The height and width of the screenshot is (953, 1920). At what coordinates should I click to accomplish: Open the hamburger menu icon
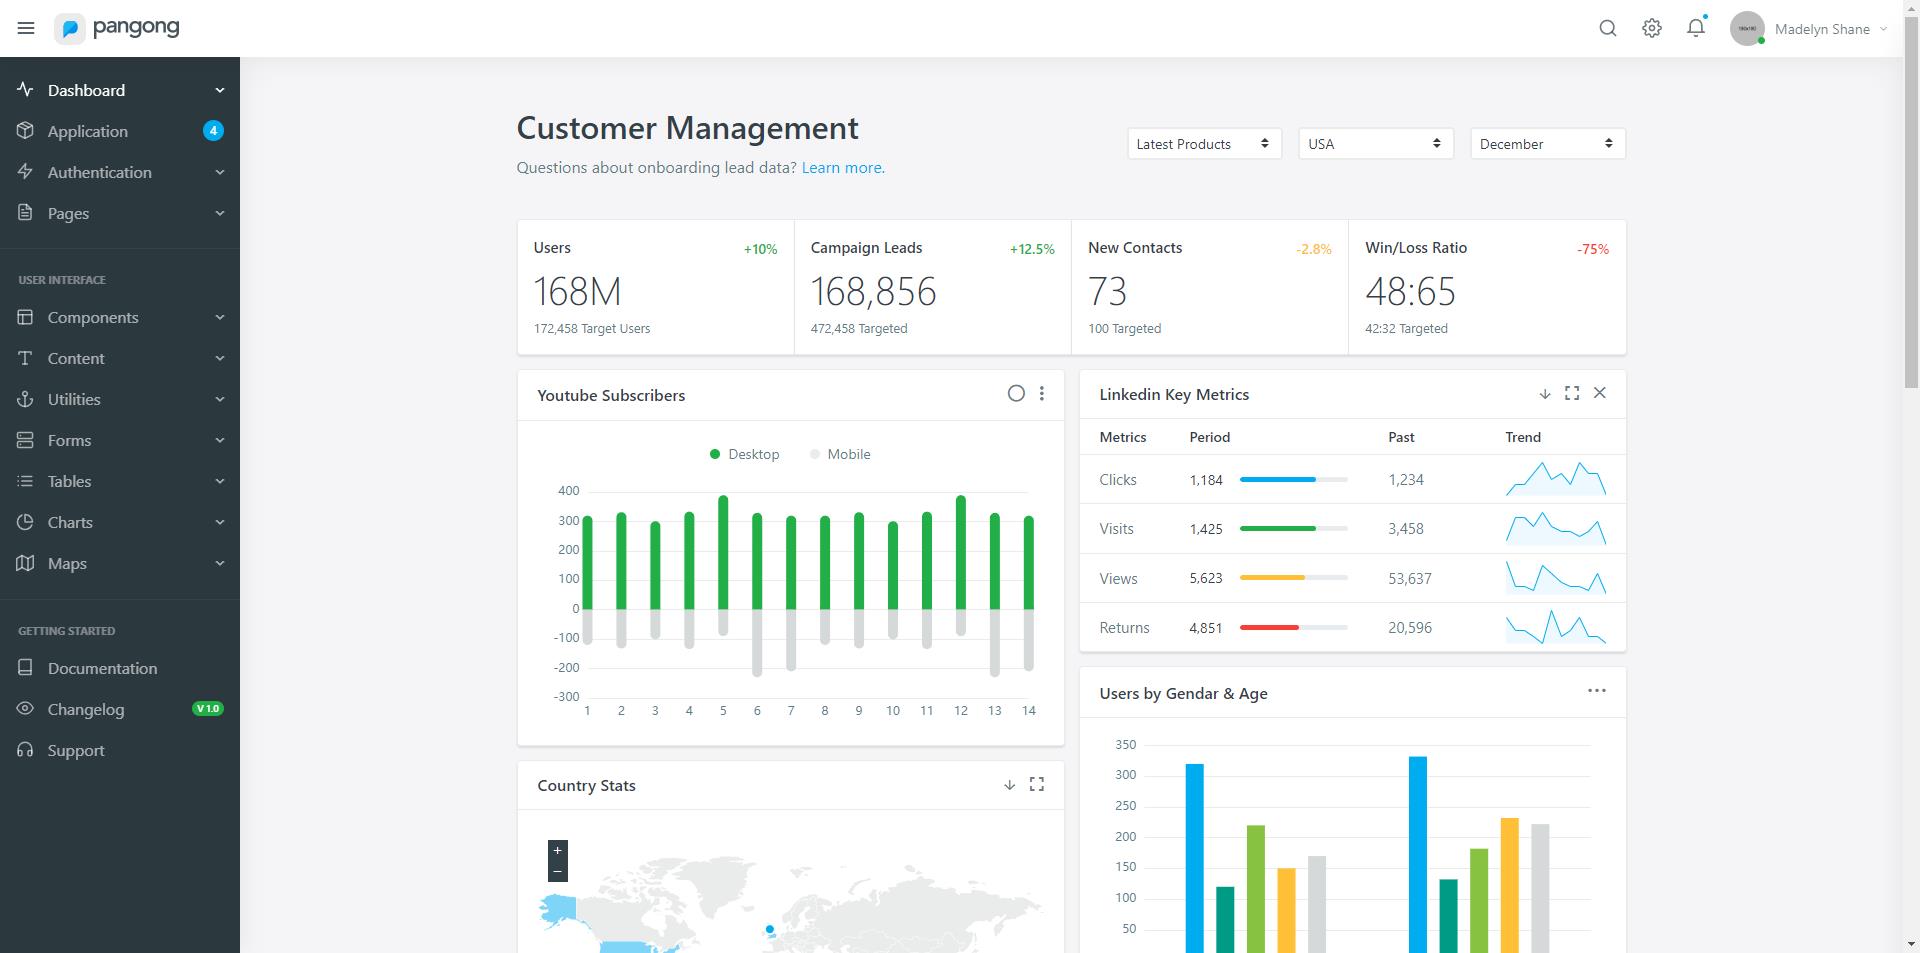pos(26,28)
